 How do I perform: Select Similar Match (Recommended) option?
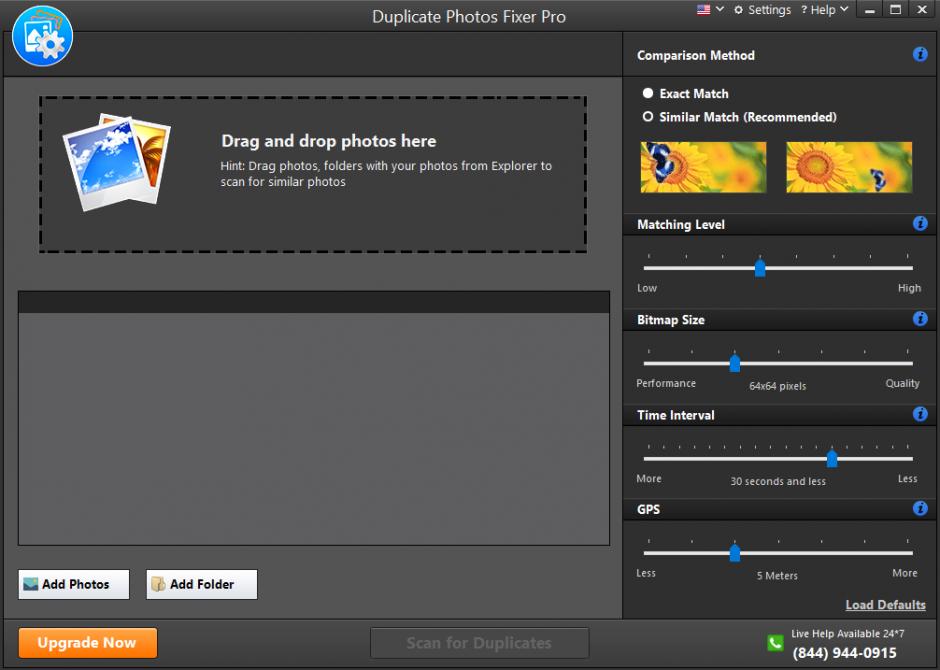(x=648, y=117)
